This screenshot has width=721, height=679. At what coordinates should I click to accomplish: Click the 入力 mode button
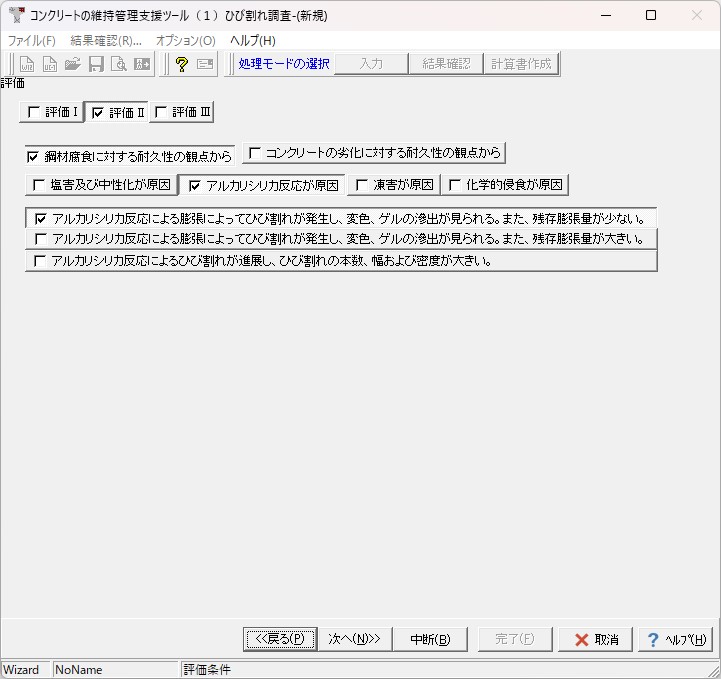pos(371,63)
